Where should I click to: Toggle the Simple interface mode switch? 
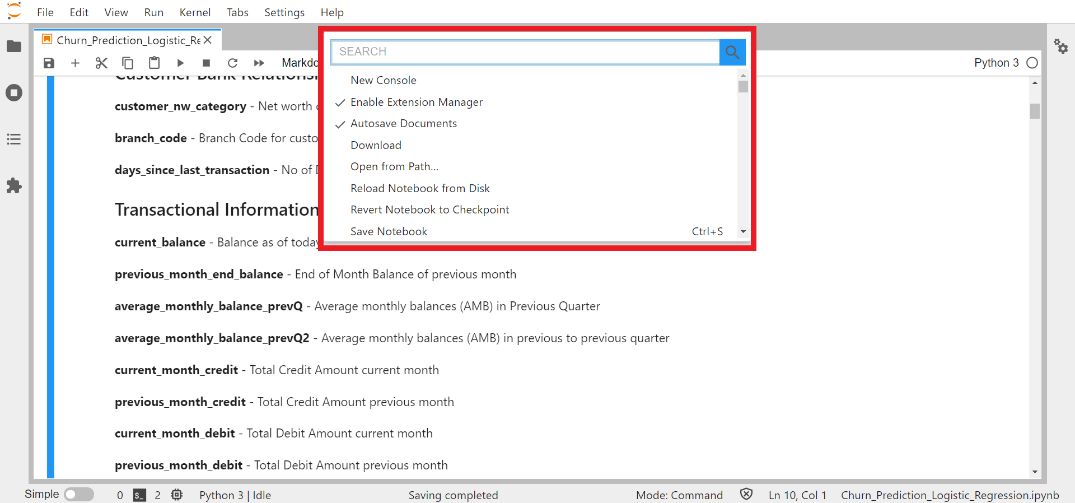click(x=78, y=494)
